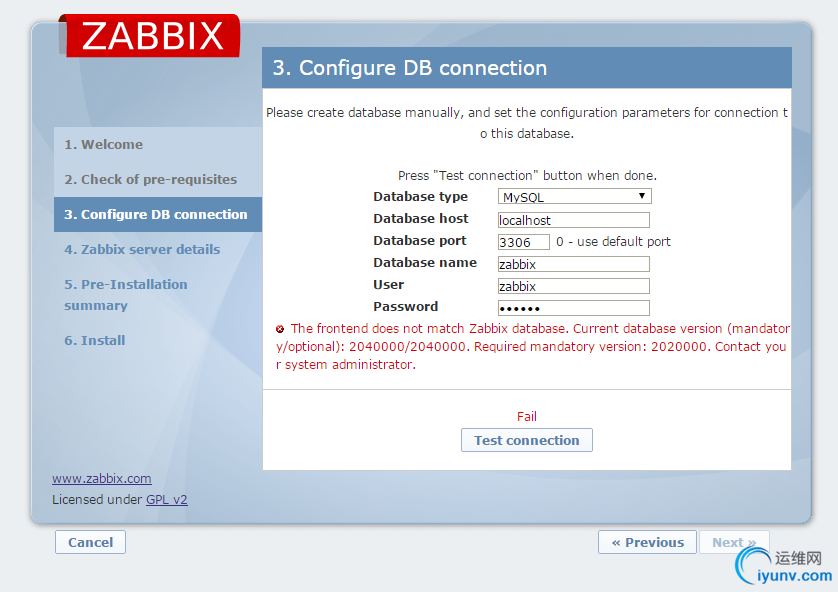838x592 pixels.
Task: Select step 3. Configure DB connection
Action: [x=158, y=214]
